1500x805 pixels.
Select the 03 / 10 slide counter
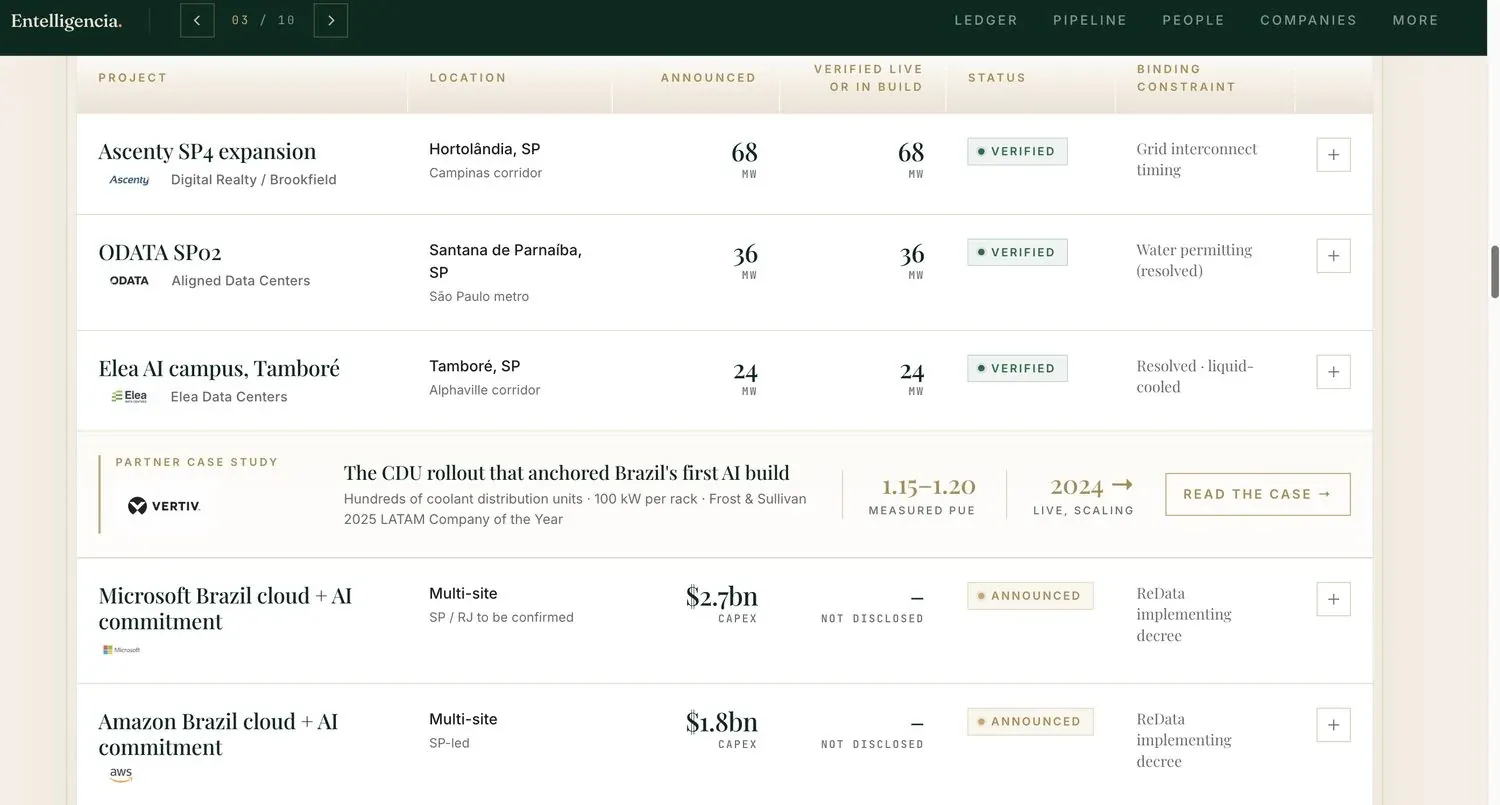point(264,20)
